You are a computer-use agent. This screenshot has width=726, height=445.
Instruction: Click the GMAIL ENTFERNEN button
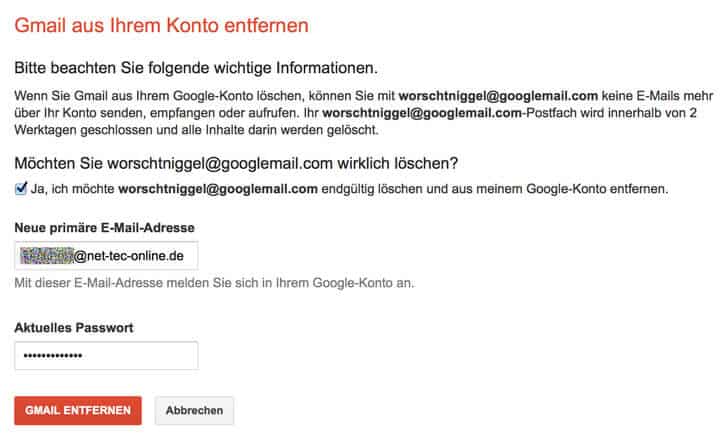click(78, 410)
